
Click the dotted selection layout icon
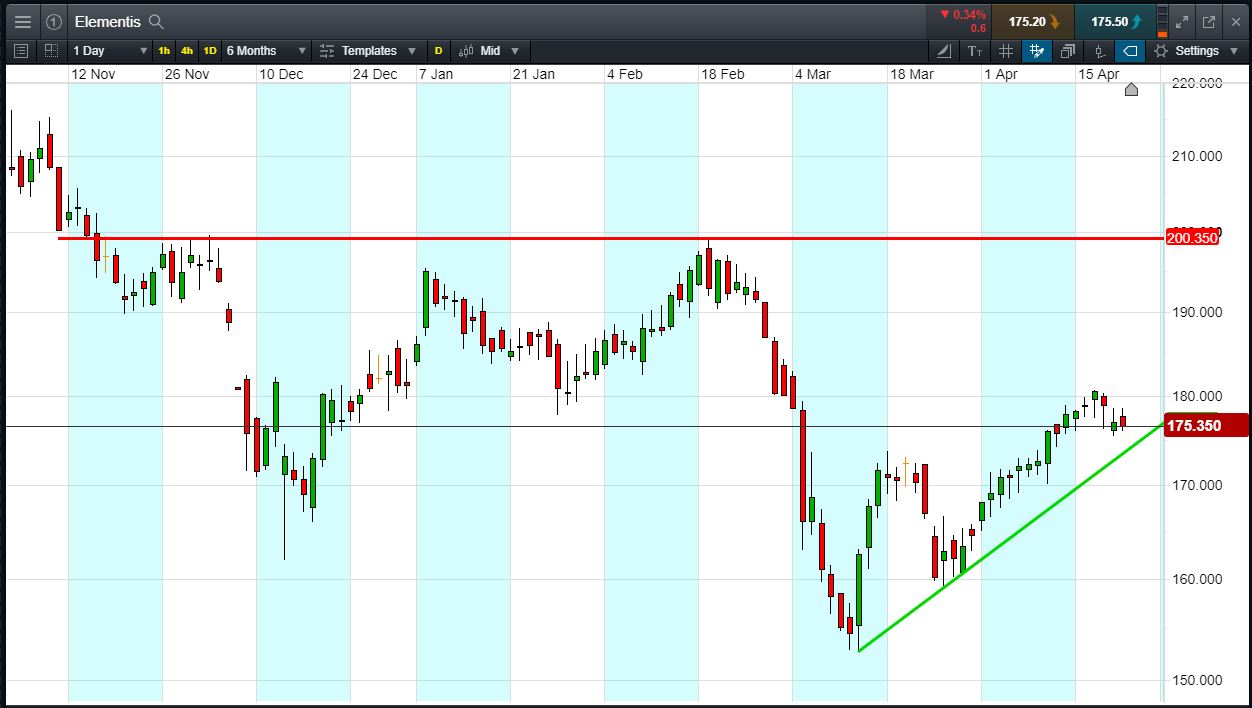[x=51, y=50]
